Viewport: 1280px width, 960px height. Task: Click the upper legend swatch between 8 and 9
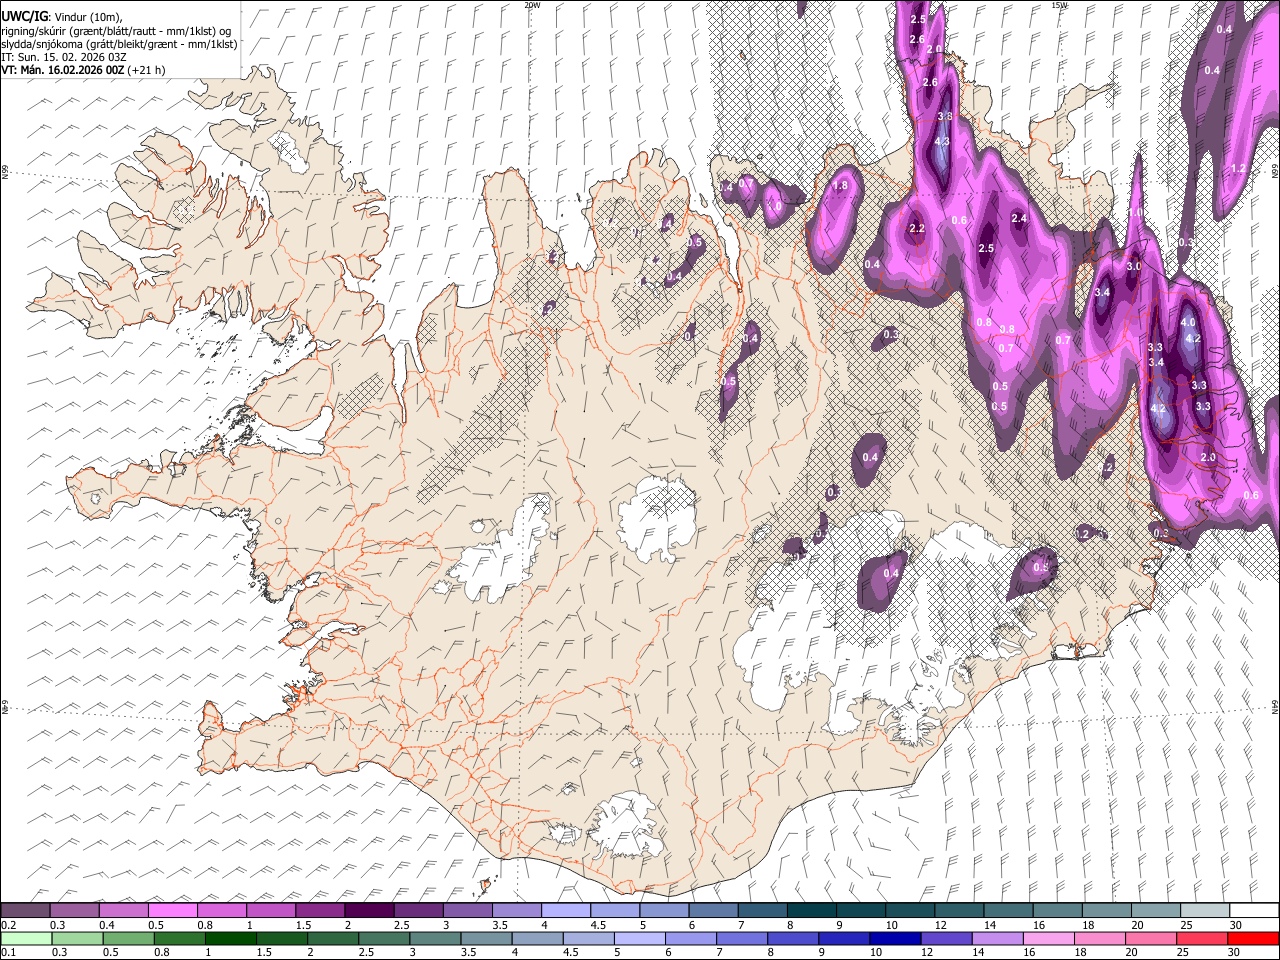[813, 910]
